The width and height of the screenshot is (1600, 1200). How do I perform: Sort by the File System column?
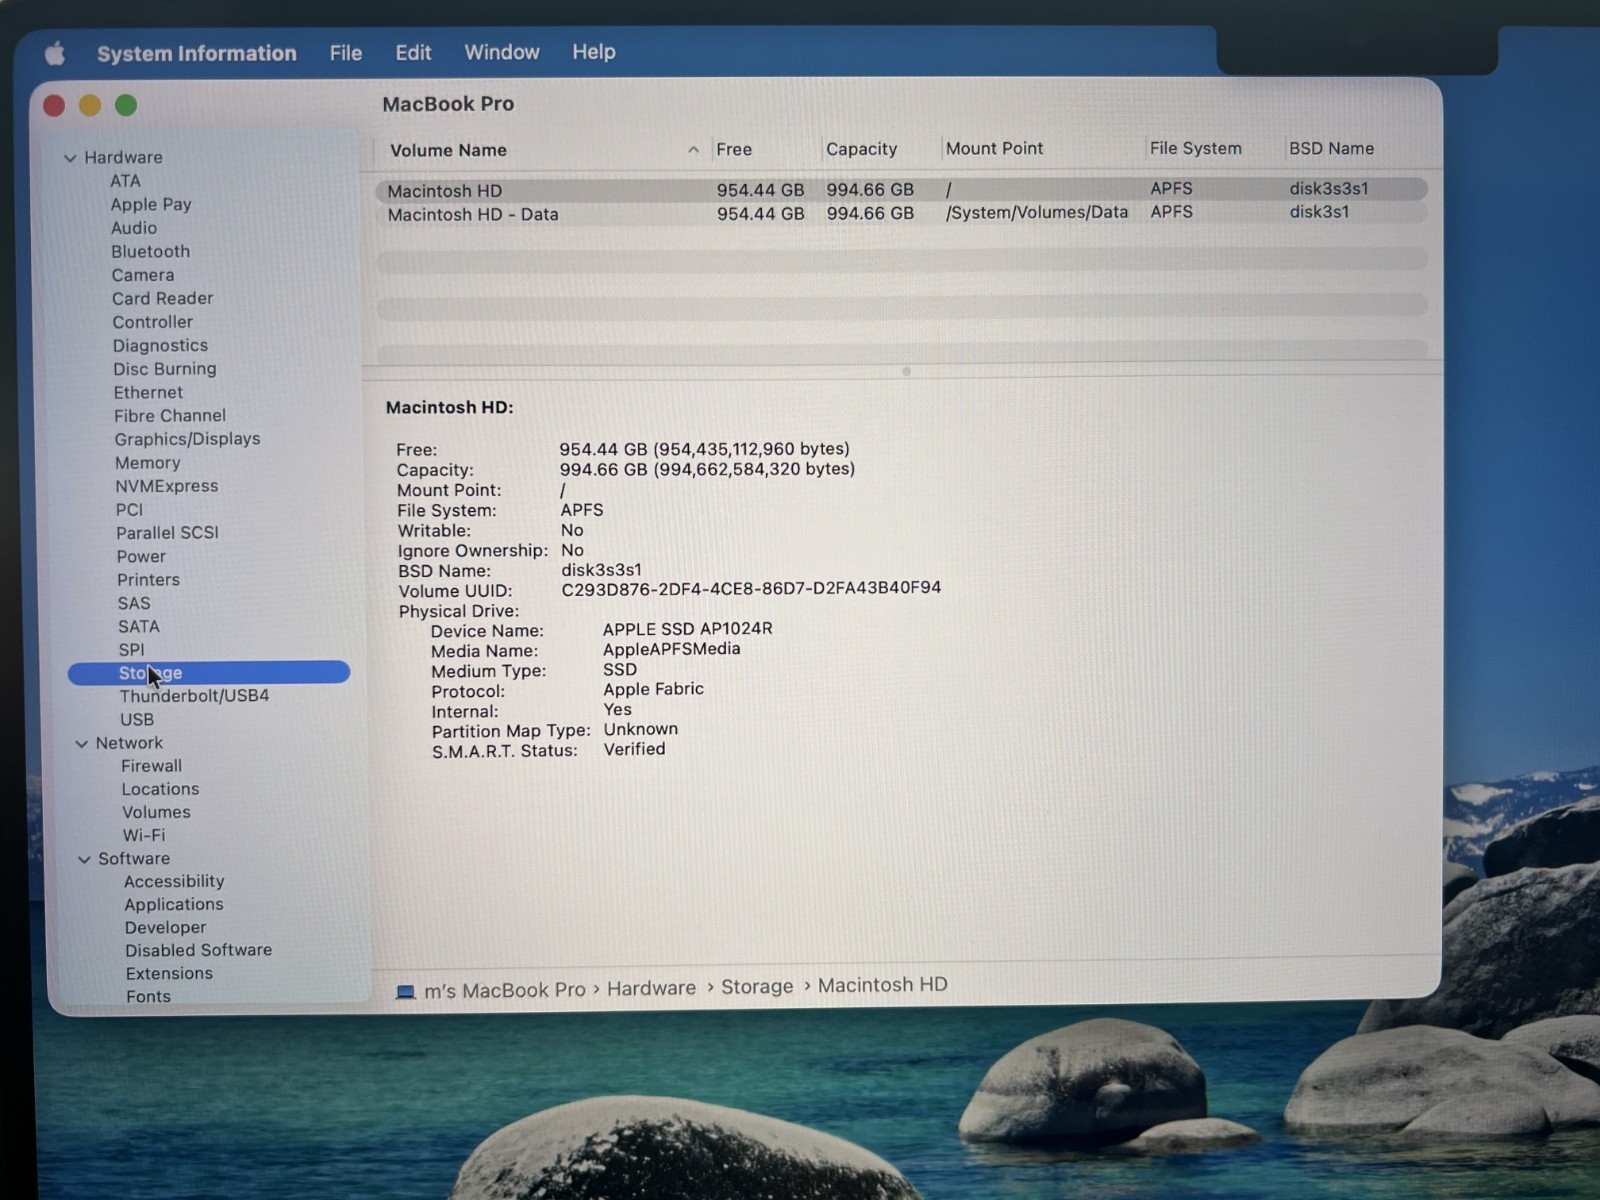[x=1195, y=148]
